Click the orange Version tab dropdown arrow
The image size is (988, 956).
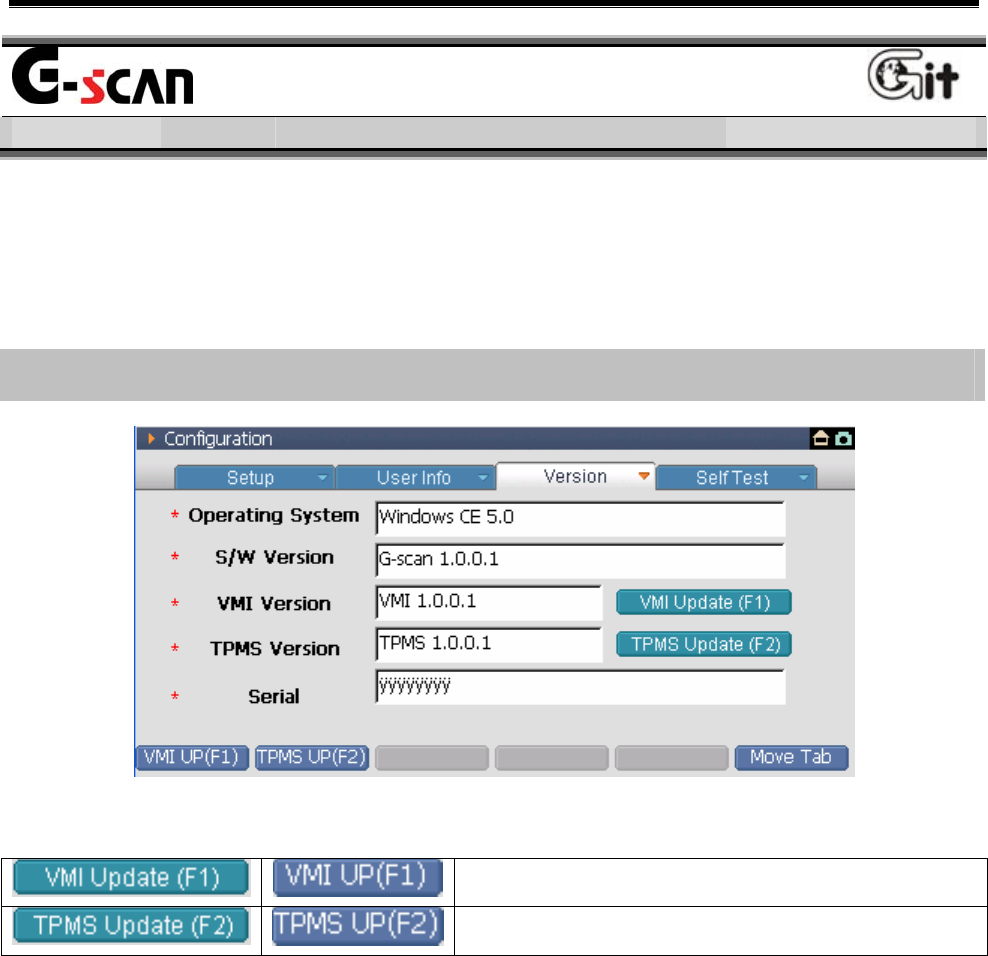click(643, 476)
